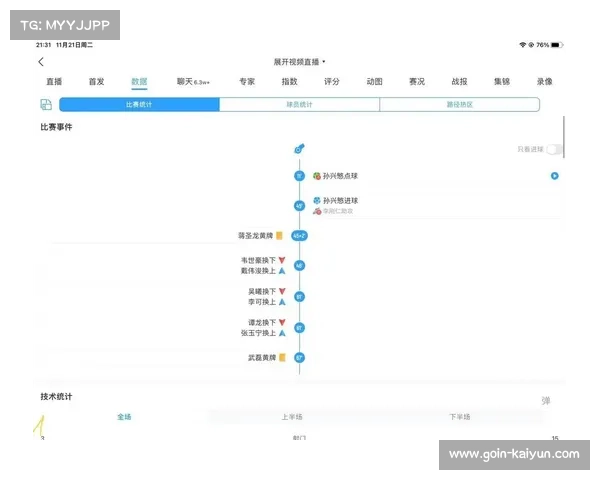Tap timeline marker for 谭龙 substitution
Image resolution: width=600 pixels, height=480 pixels.
[x=299, y=328]
